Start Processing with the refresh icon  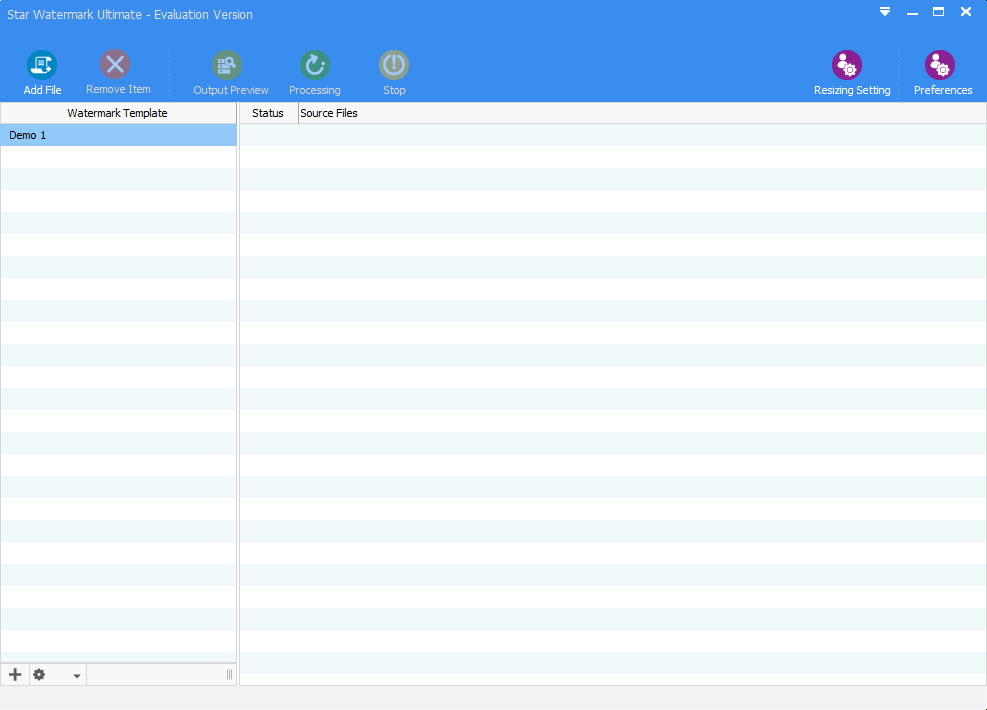315,65
